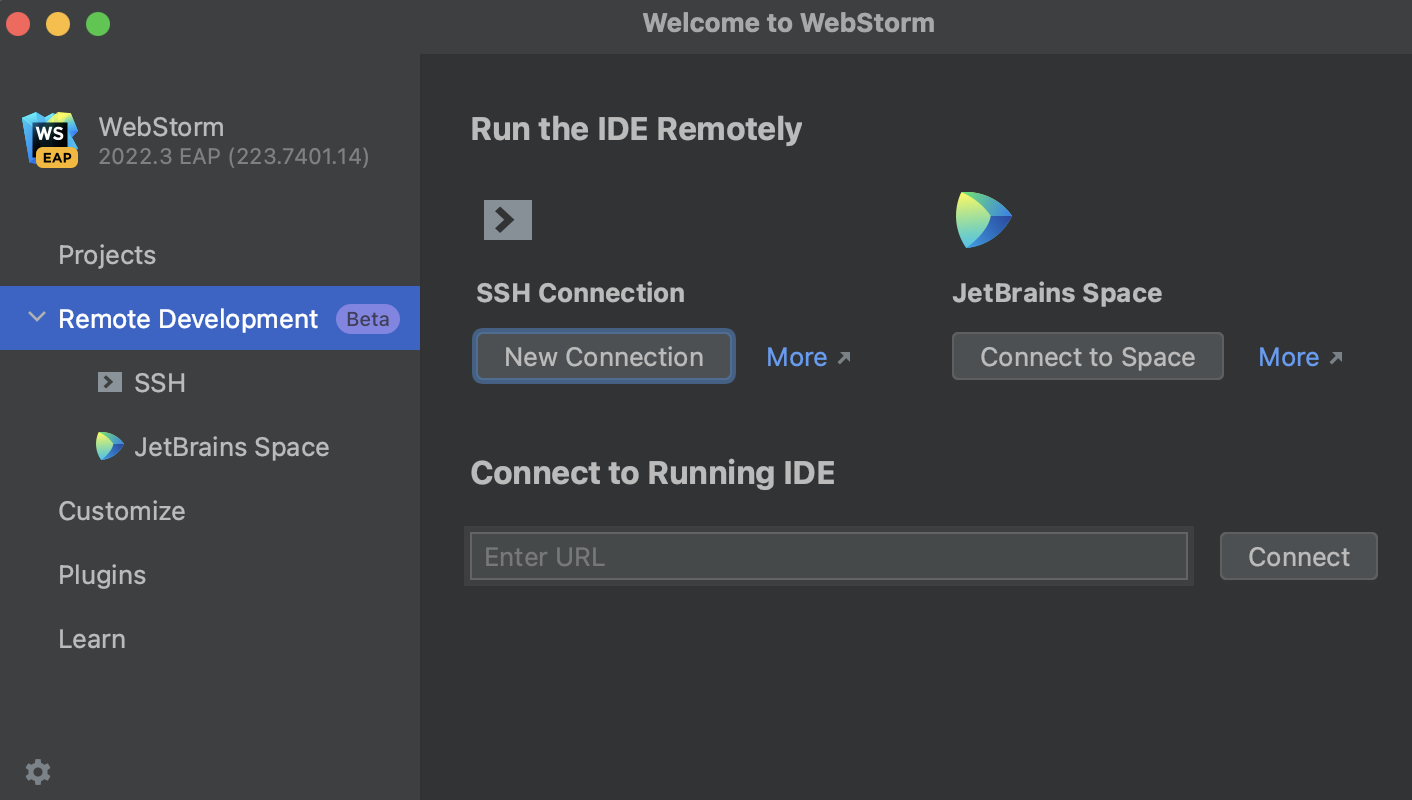
Task: Open the More link under SSH Connection
Action: (798, 356)
